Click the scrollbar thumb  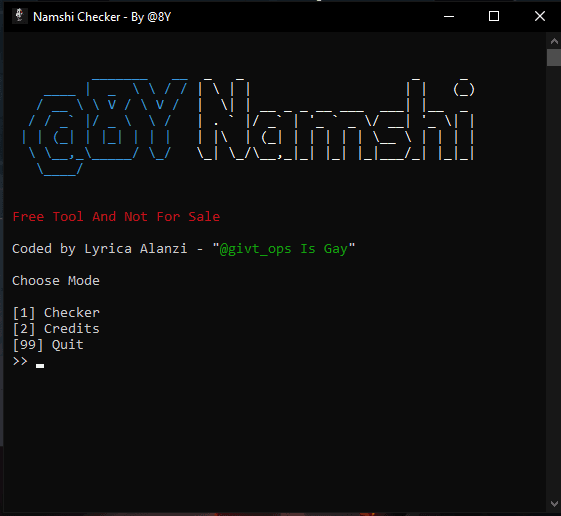[554, 58]
